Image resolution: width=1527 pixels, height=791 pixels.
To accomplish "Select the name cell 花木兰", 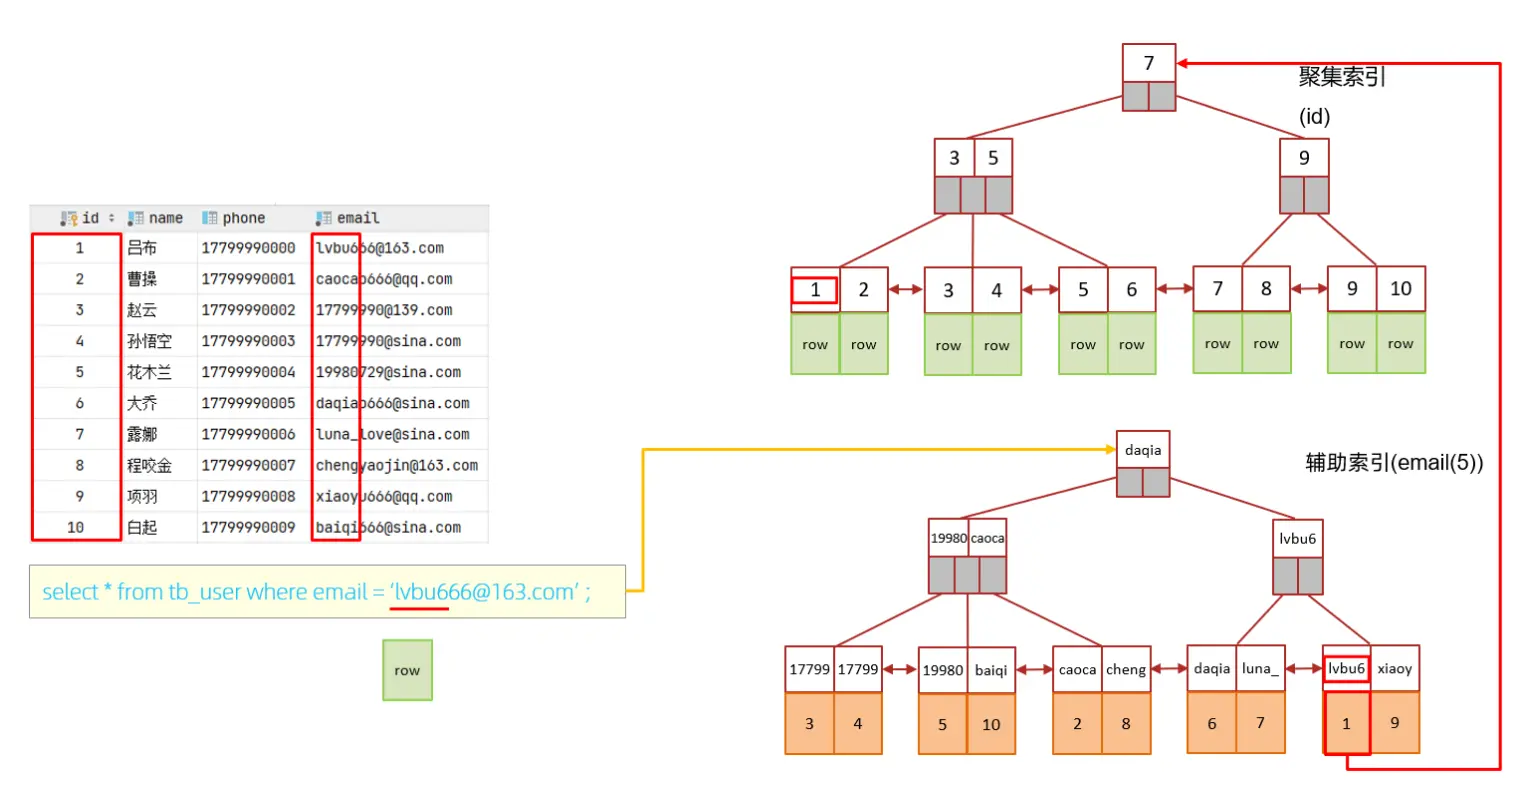I will click(149, 373).
